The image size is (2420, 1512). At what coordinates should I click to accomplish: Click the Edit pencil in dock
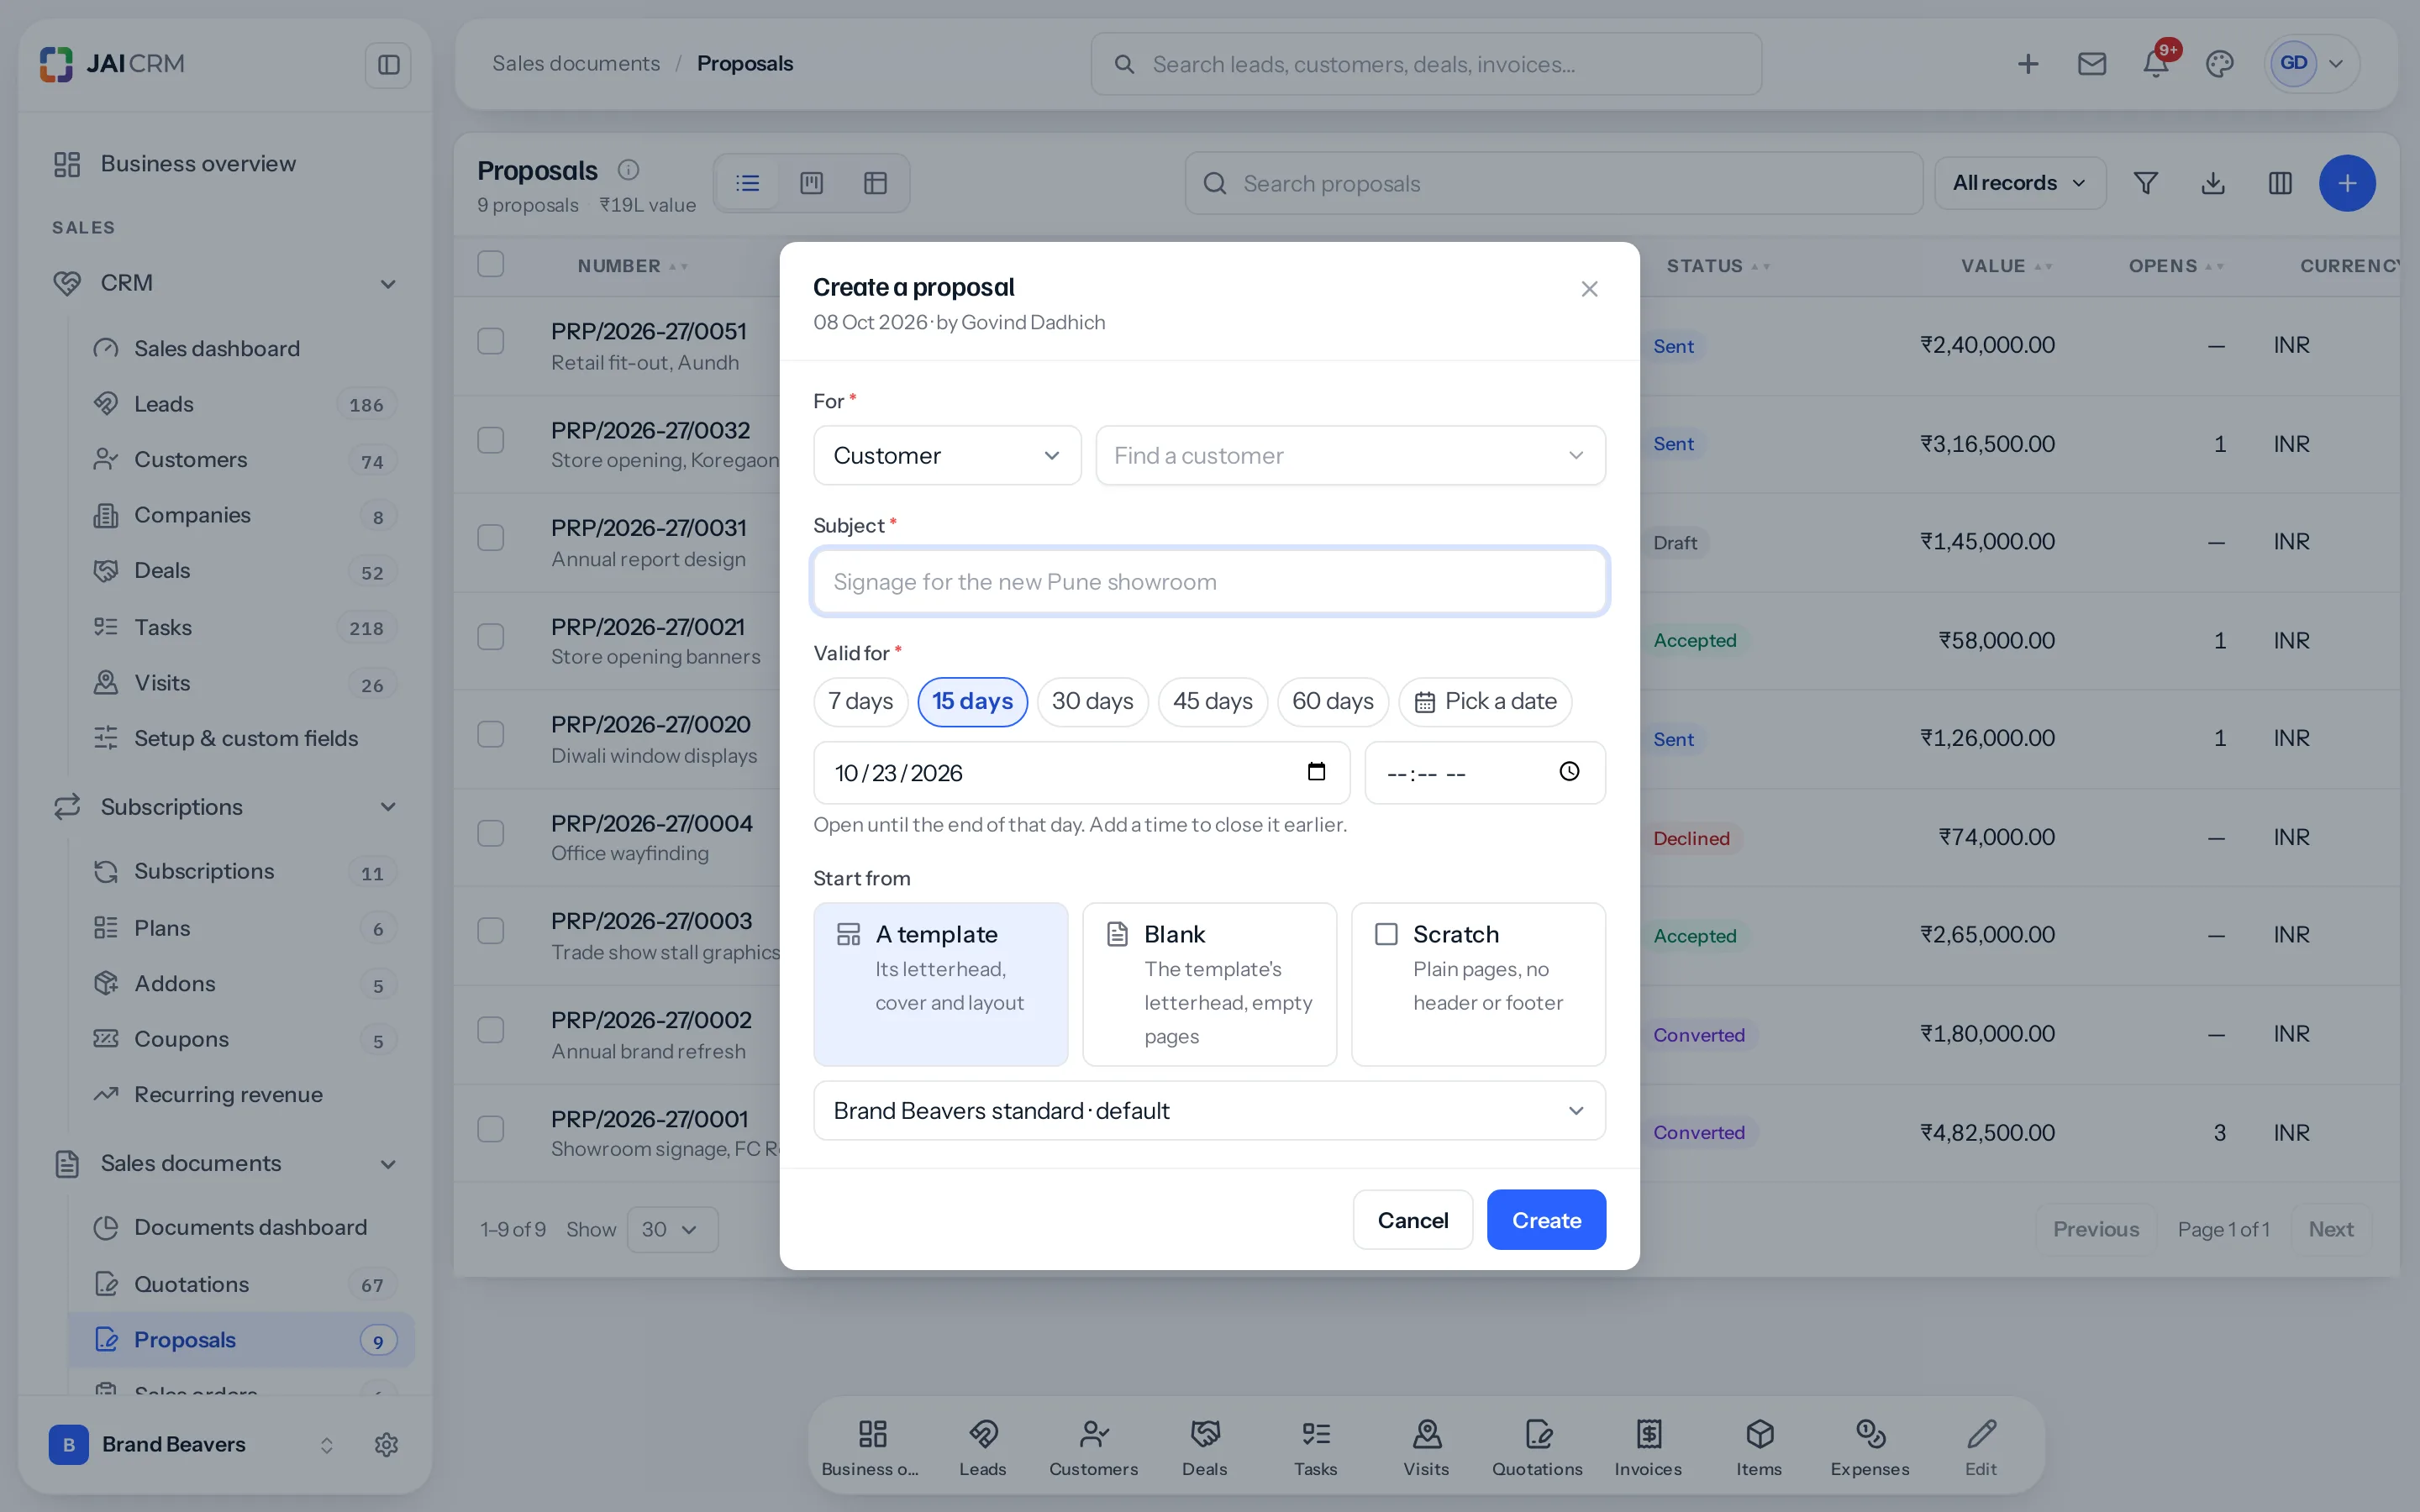coord(1981,1447)
